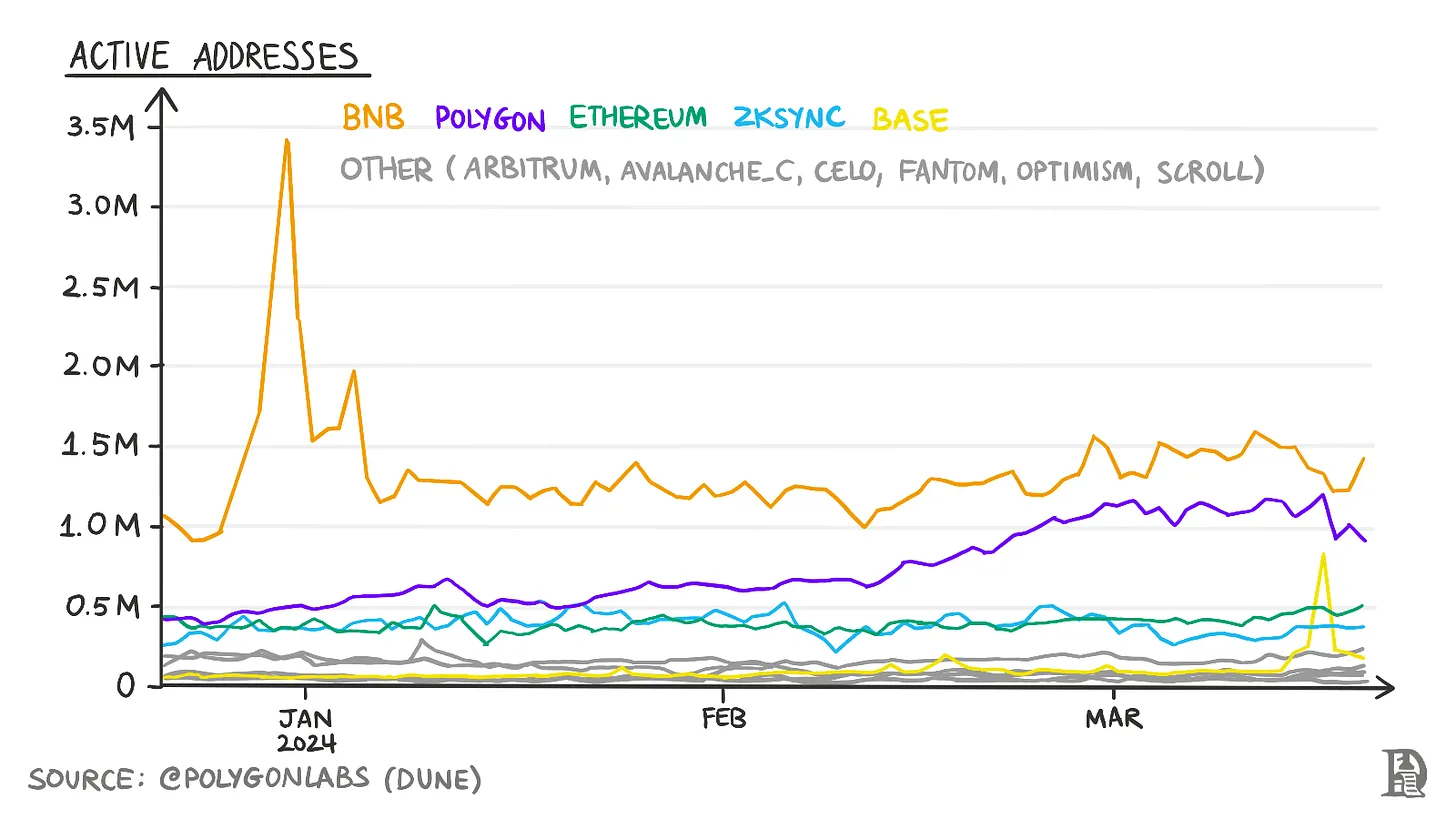Select the ZKSYNC legend entry
The width and height of the screenshot is (1456, 819).
[789, 118]
